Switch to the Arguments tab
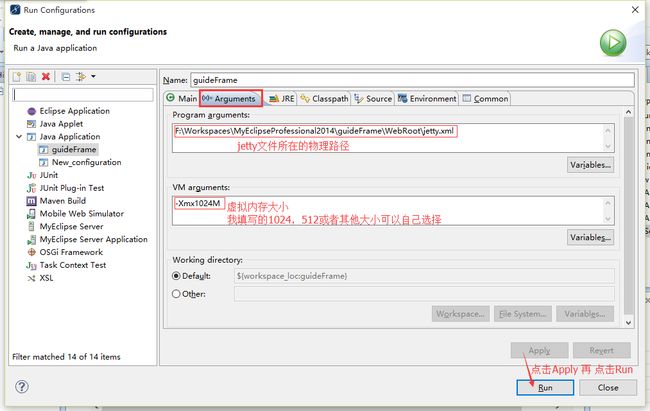The image size is (650, 411). [230, 98]
